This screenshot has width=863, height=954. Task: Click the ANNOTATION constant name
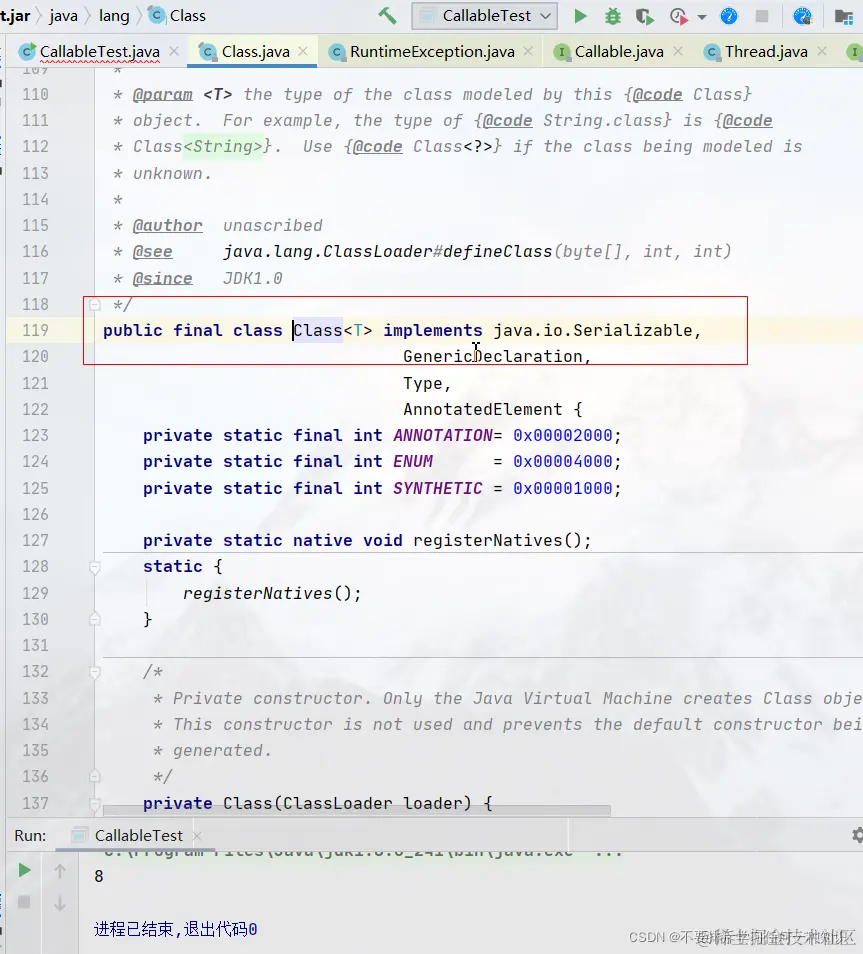tap(443, 436)
